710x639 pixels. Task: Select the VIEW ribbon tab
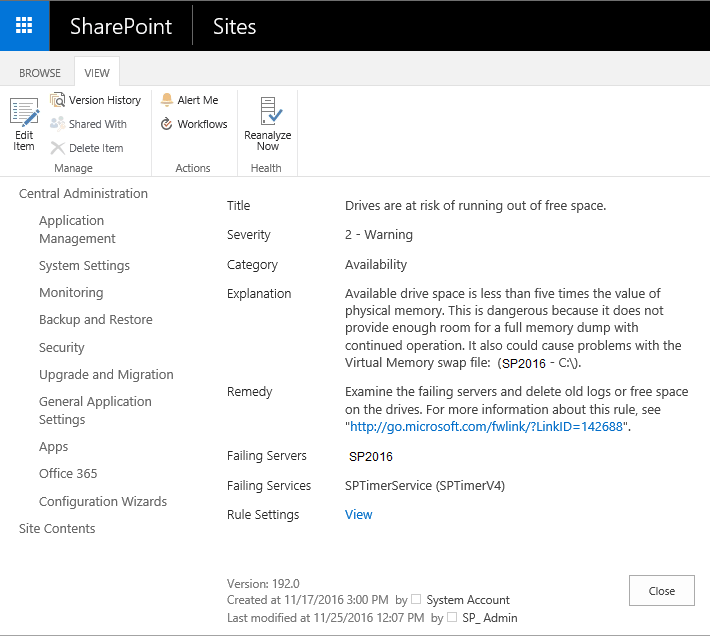[x=97, y=73]
